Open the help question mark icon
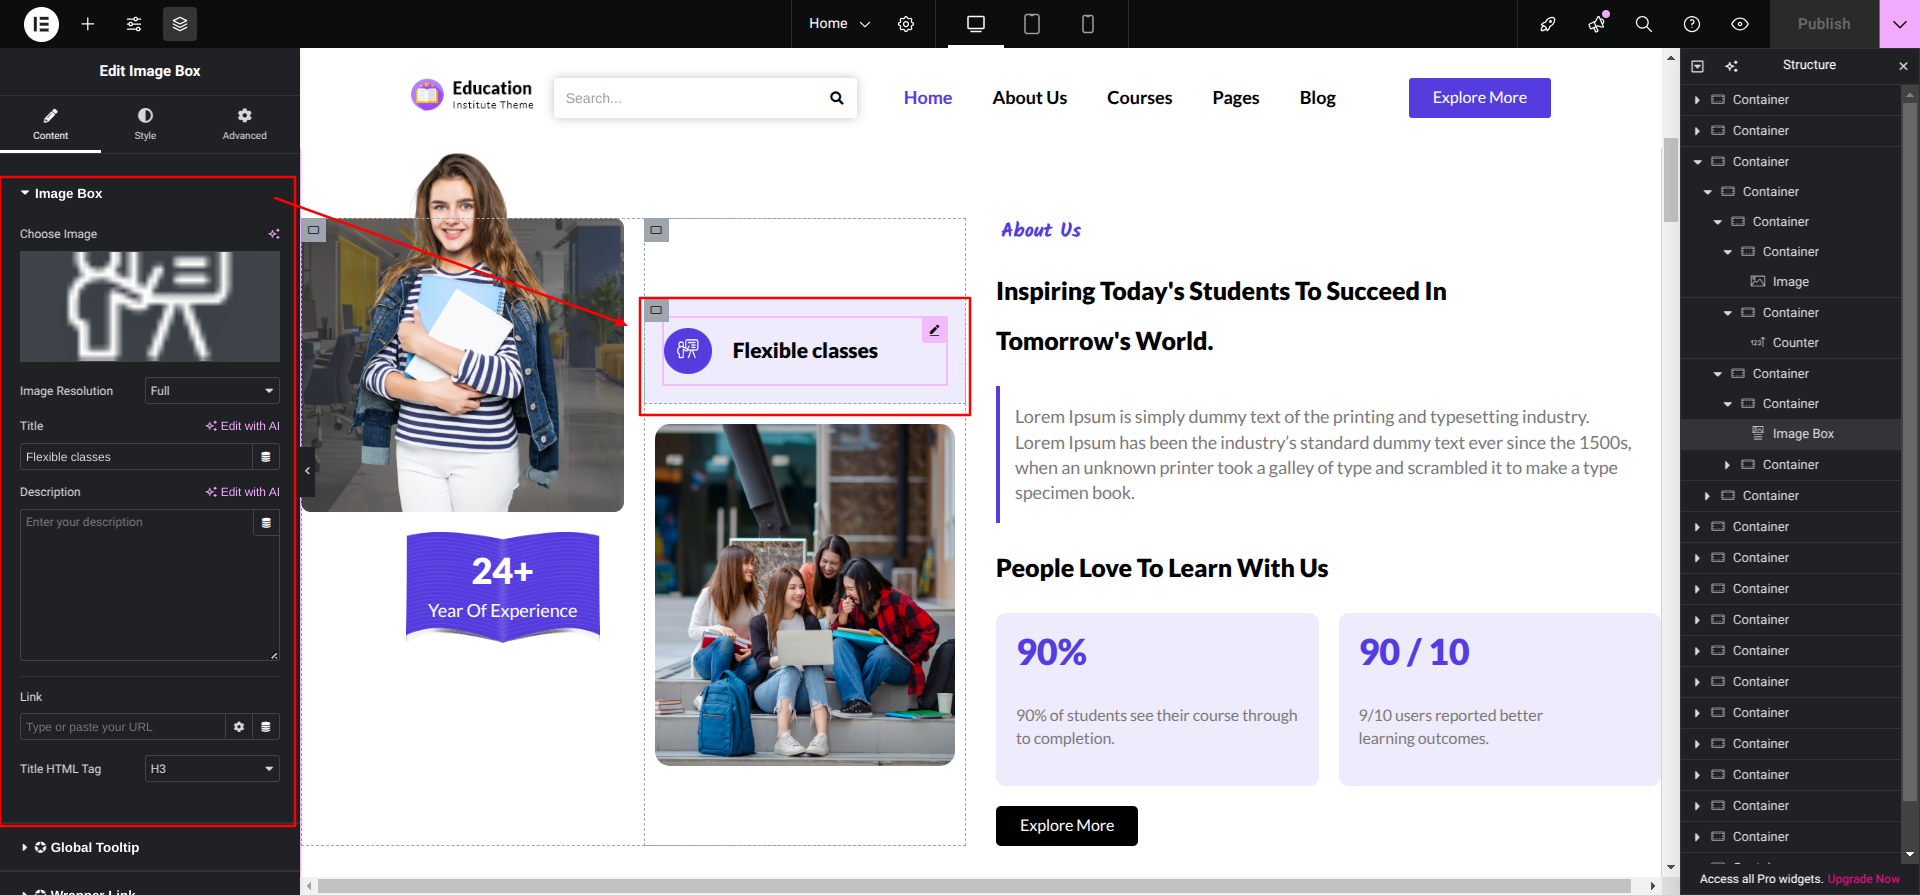 (1692, 24)
